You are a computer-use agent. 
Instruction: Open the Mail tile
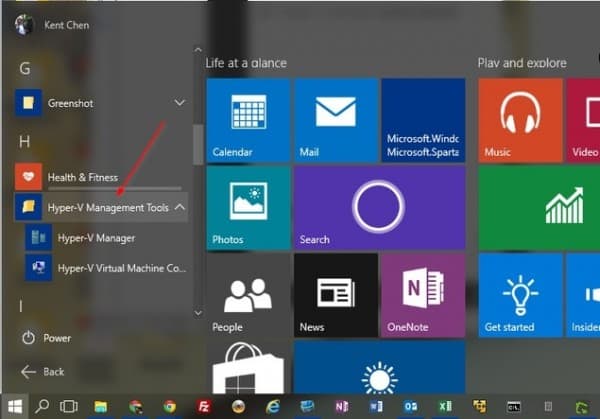(x=336, y=120)
